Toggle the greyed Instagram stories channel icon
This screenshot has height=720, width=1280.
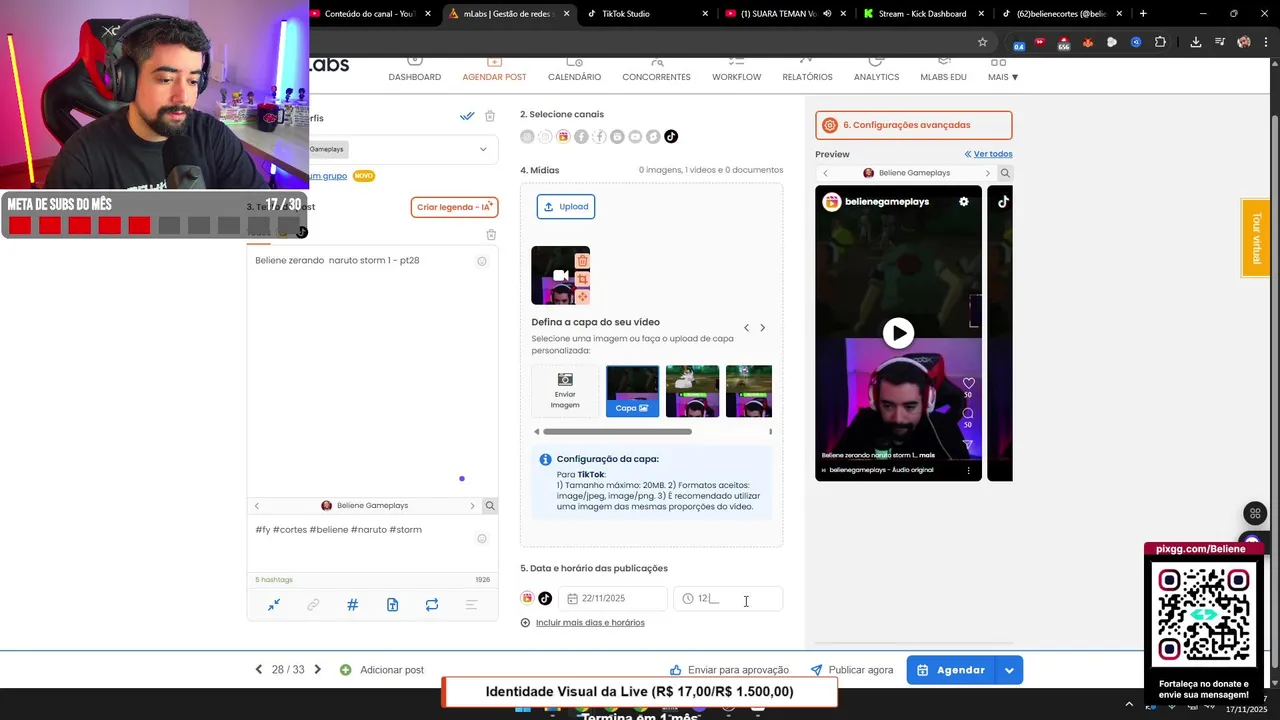point(545,137)
